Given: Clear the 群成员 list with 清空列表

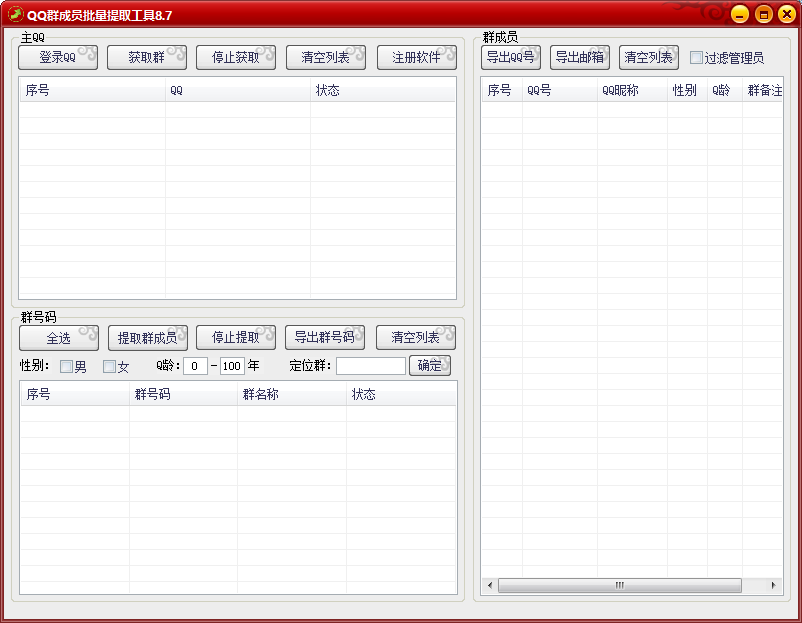Looking at the screenshot, I should pyautogui.click(x=649, y=57).
